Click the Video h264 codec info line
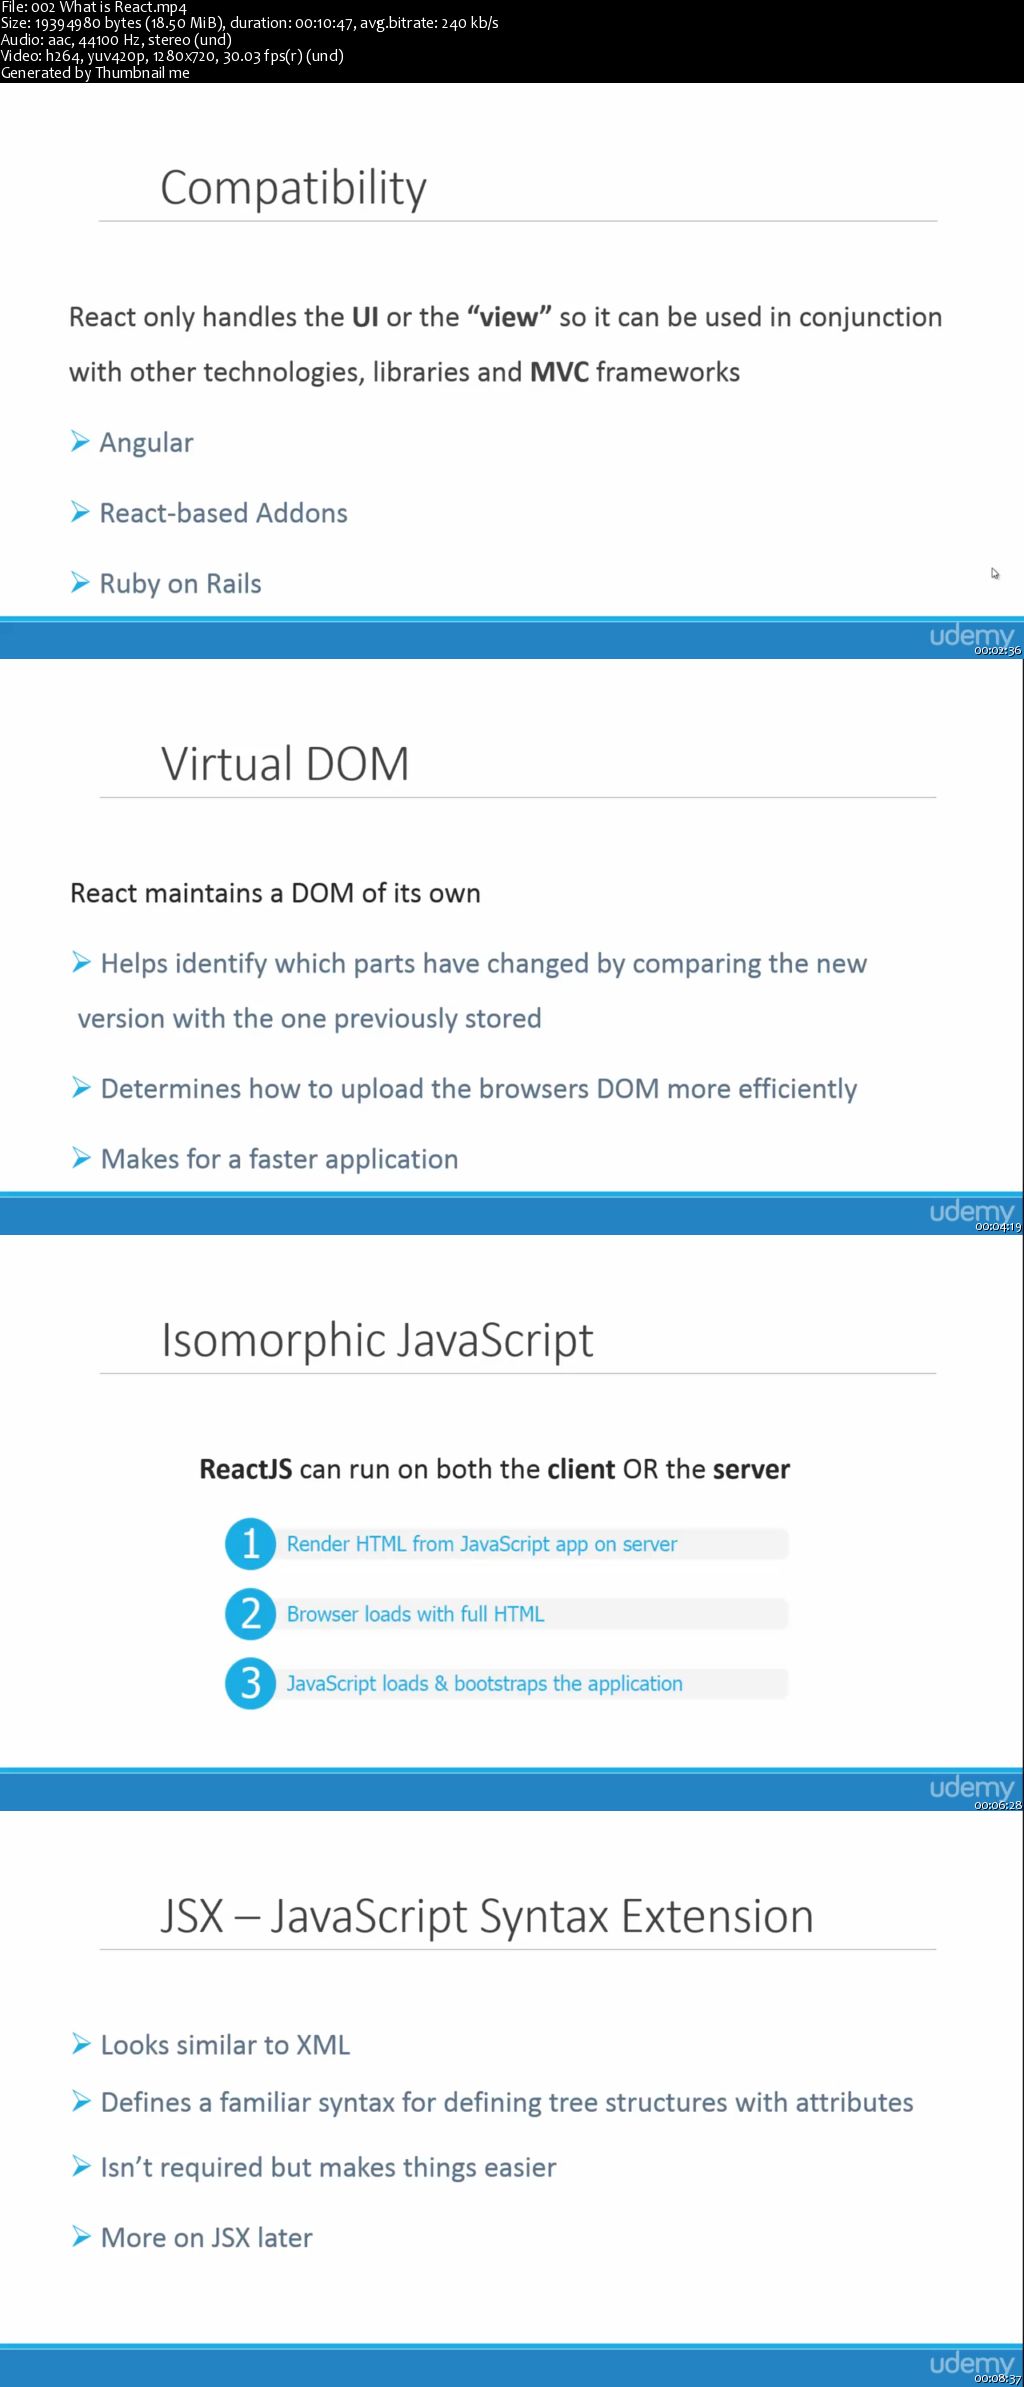Screen dimensions: 1024x2387 click(172, 56)
